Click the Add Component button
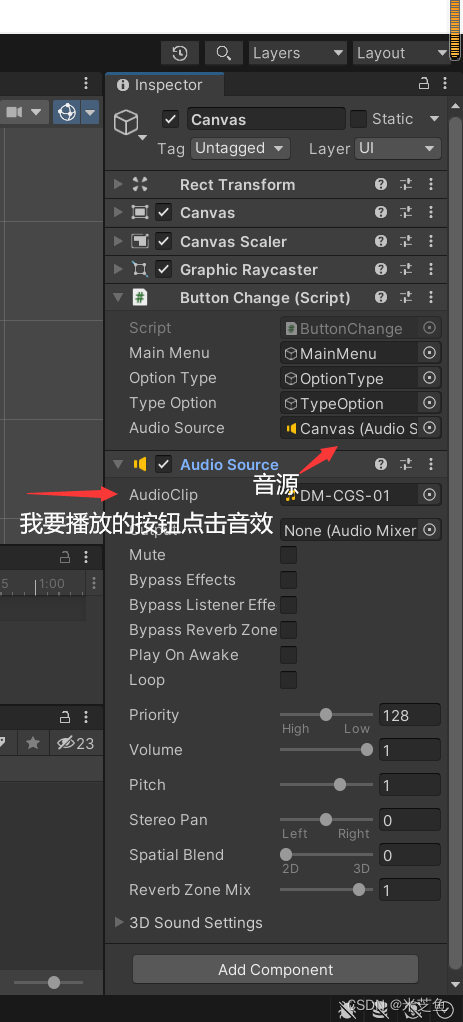 [275, 969]
